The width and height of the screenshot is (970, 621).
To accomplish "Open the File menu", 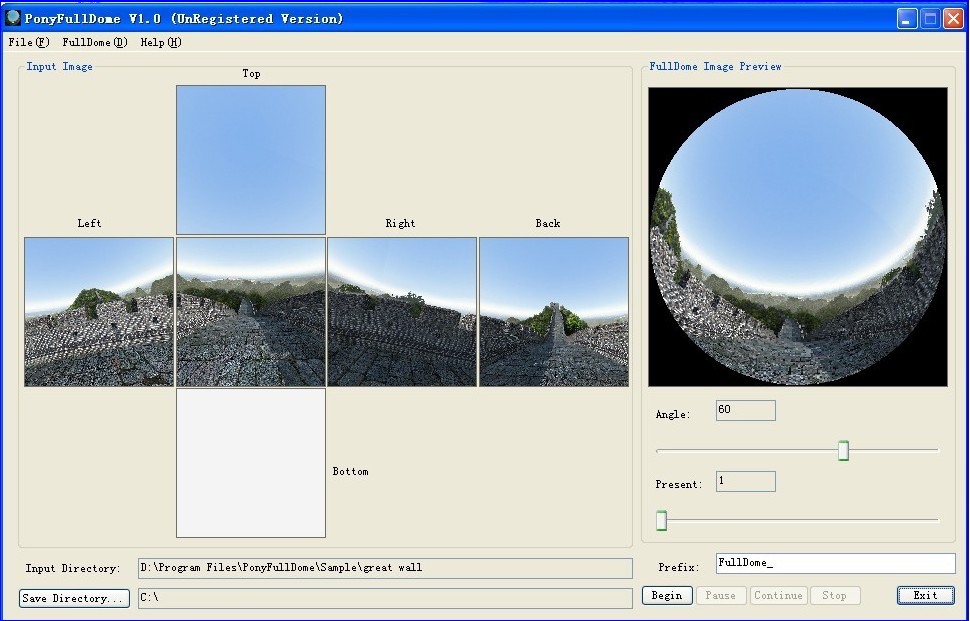I will coord(27,42).
